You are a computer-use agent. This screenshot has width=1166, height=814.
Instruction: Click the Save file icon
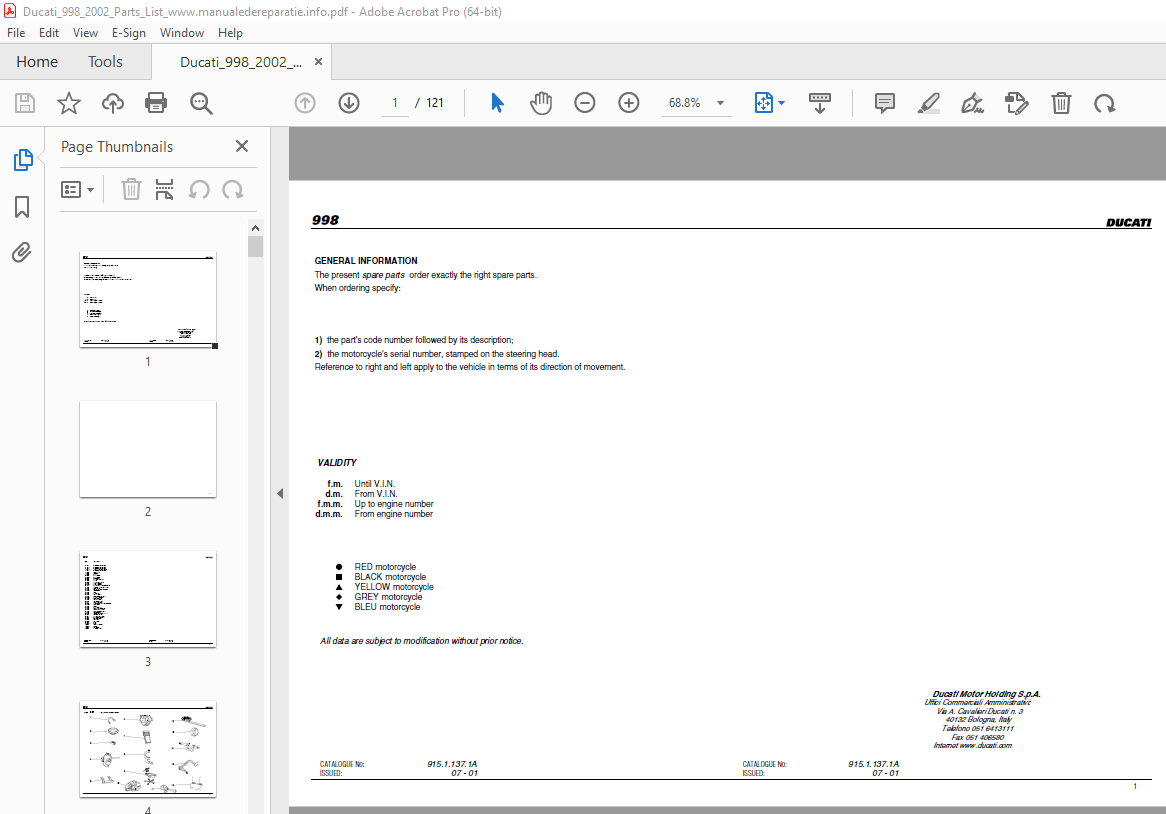[25, 103]
